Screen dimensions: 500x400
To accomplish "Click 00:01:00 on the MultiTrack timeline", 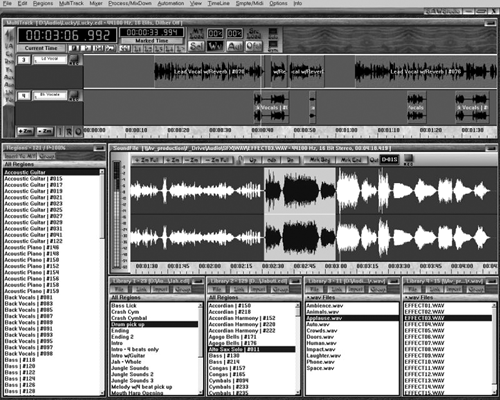I will (x=346, y=130).
